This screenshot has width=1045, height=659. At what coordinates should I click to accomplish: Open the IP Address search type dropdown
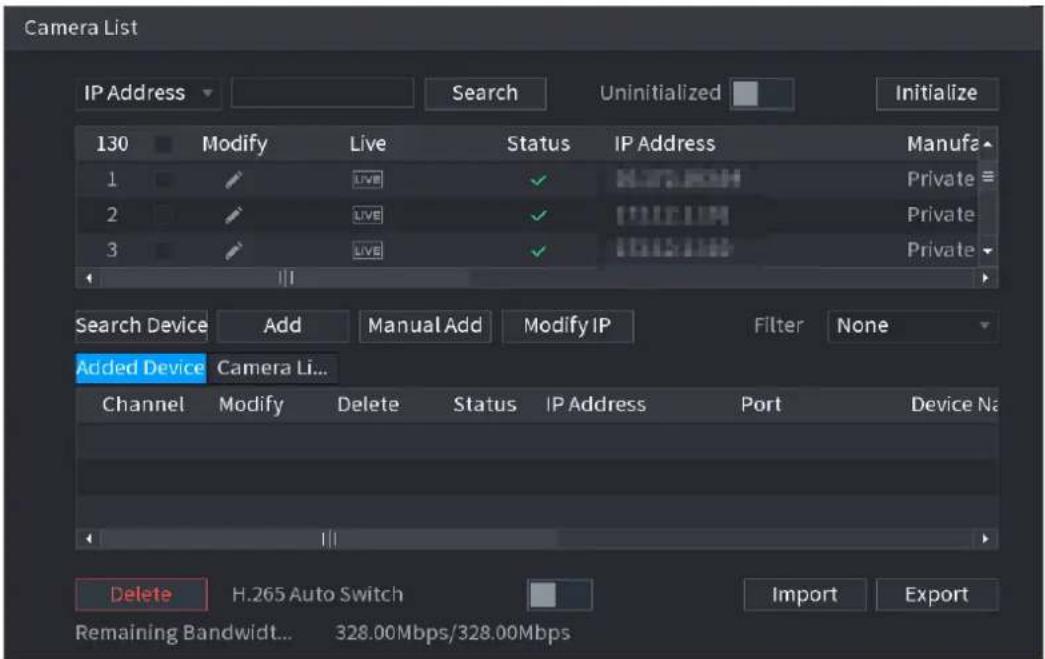point(148,93)
